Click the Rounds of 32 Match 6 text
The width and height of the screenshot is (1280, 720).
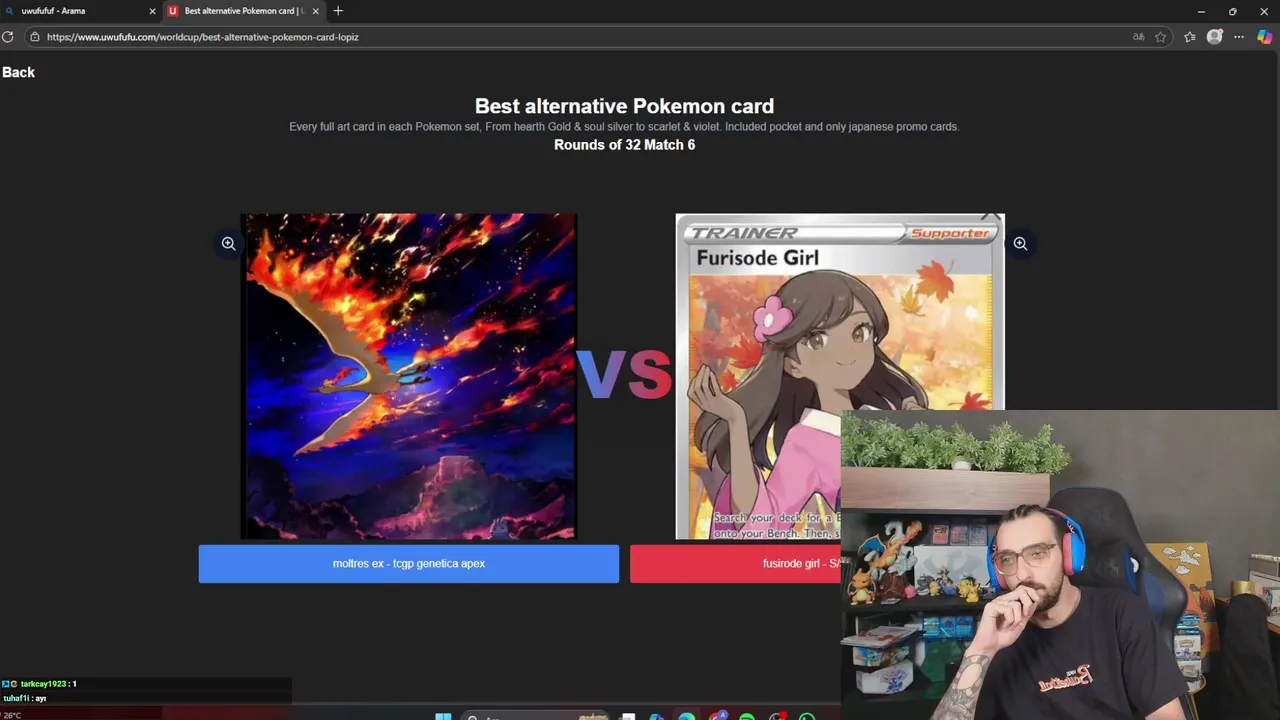point(624,145)
